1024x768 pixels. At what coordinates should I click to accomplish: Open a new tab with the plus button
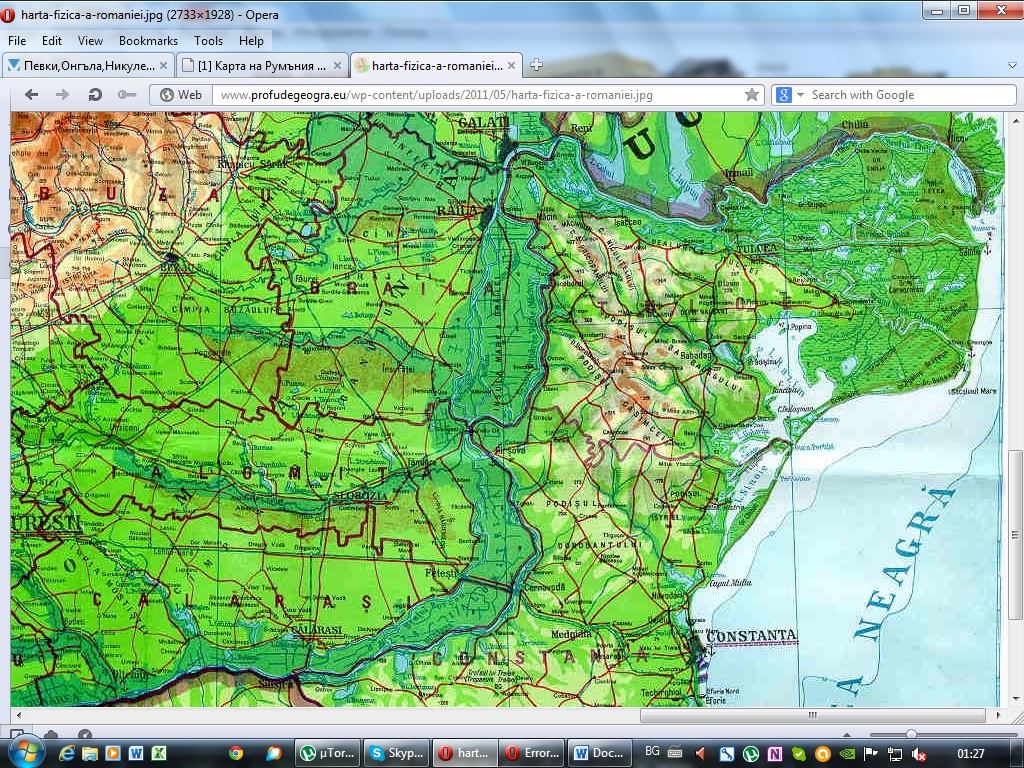[x=536, y=66]
